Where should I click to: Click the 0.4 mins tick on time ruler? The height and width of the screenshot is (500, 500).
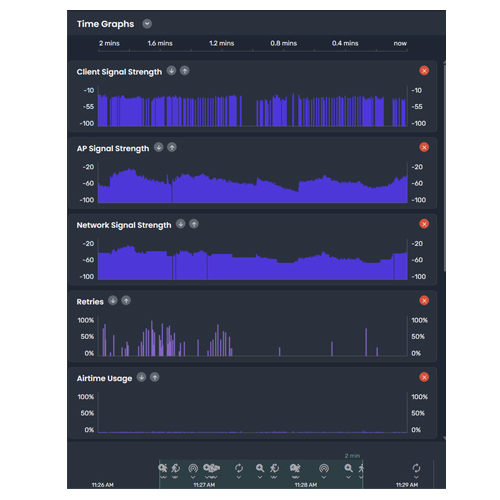[345, 43]
